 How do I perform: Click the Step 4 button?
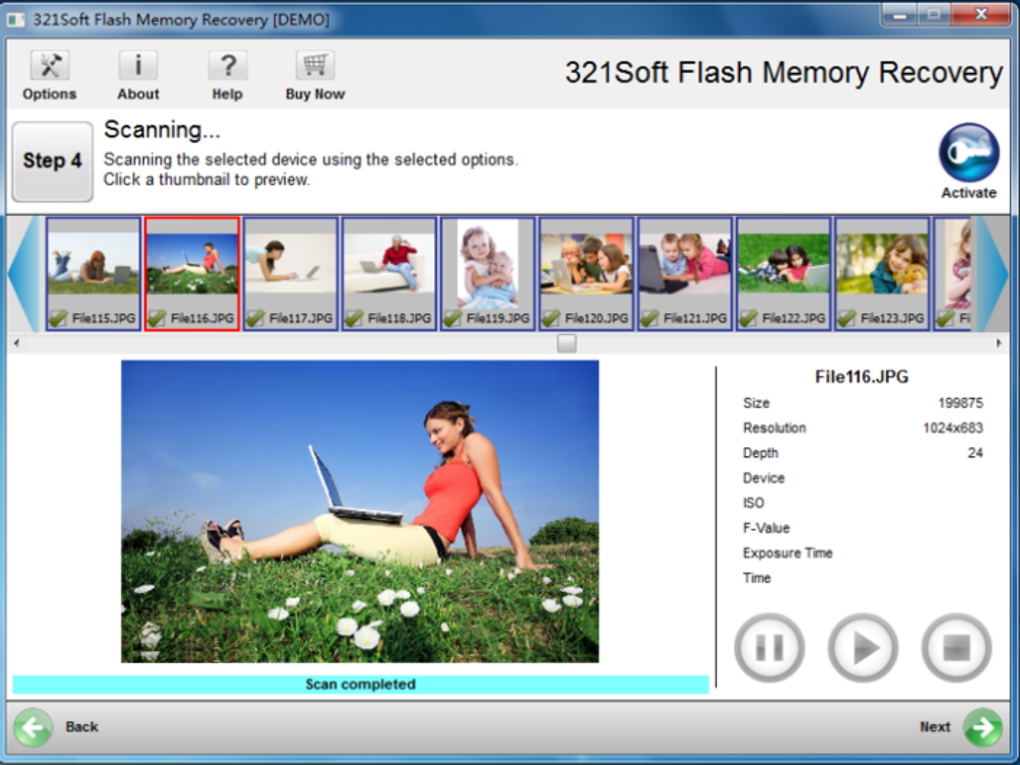(x=52, y=161)
